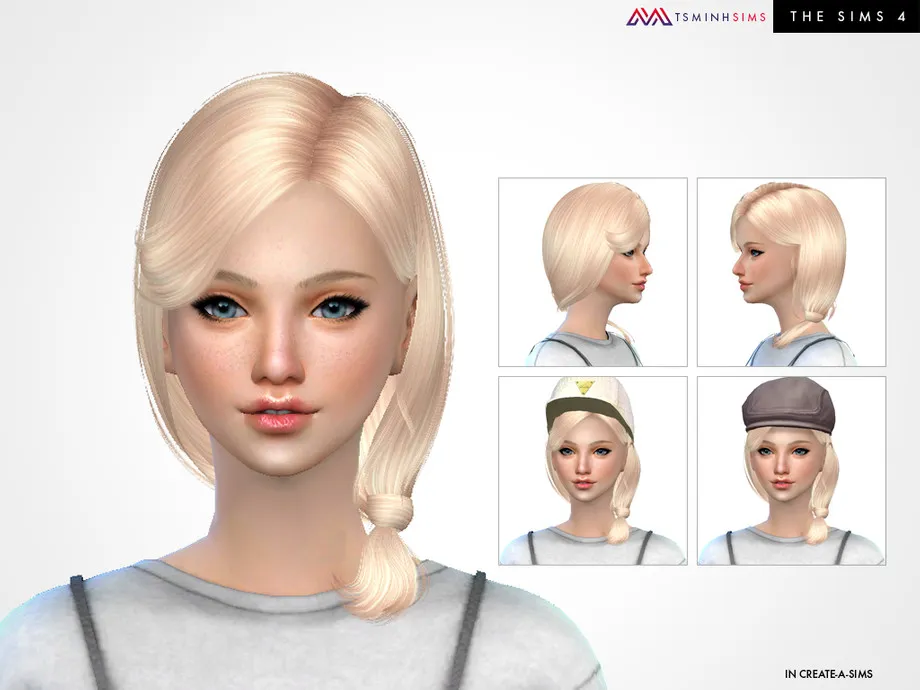Click the TSMinhSims triangular logo icon
This screenshot has width=920, height=690.
[x=648, y=17]
